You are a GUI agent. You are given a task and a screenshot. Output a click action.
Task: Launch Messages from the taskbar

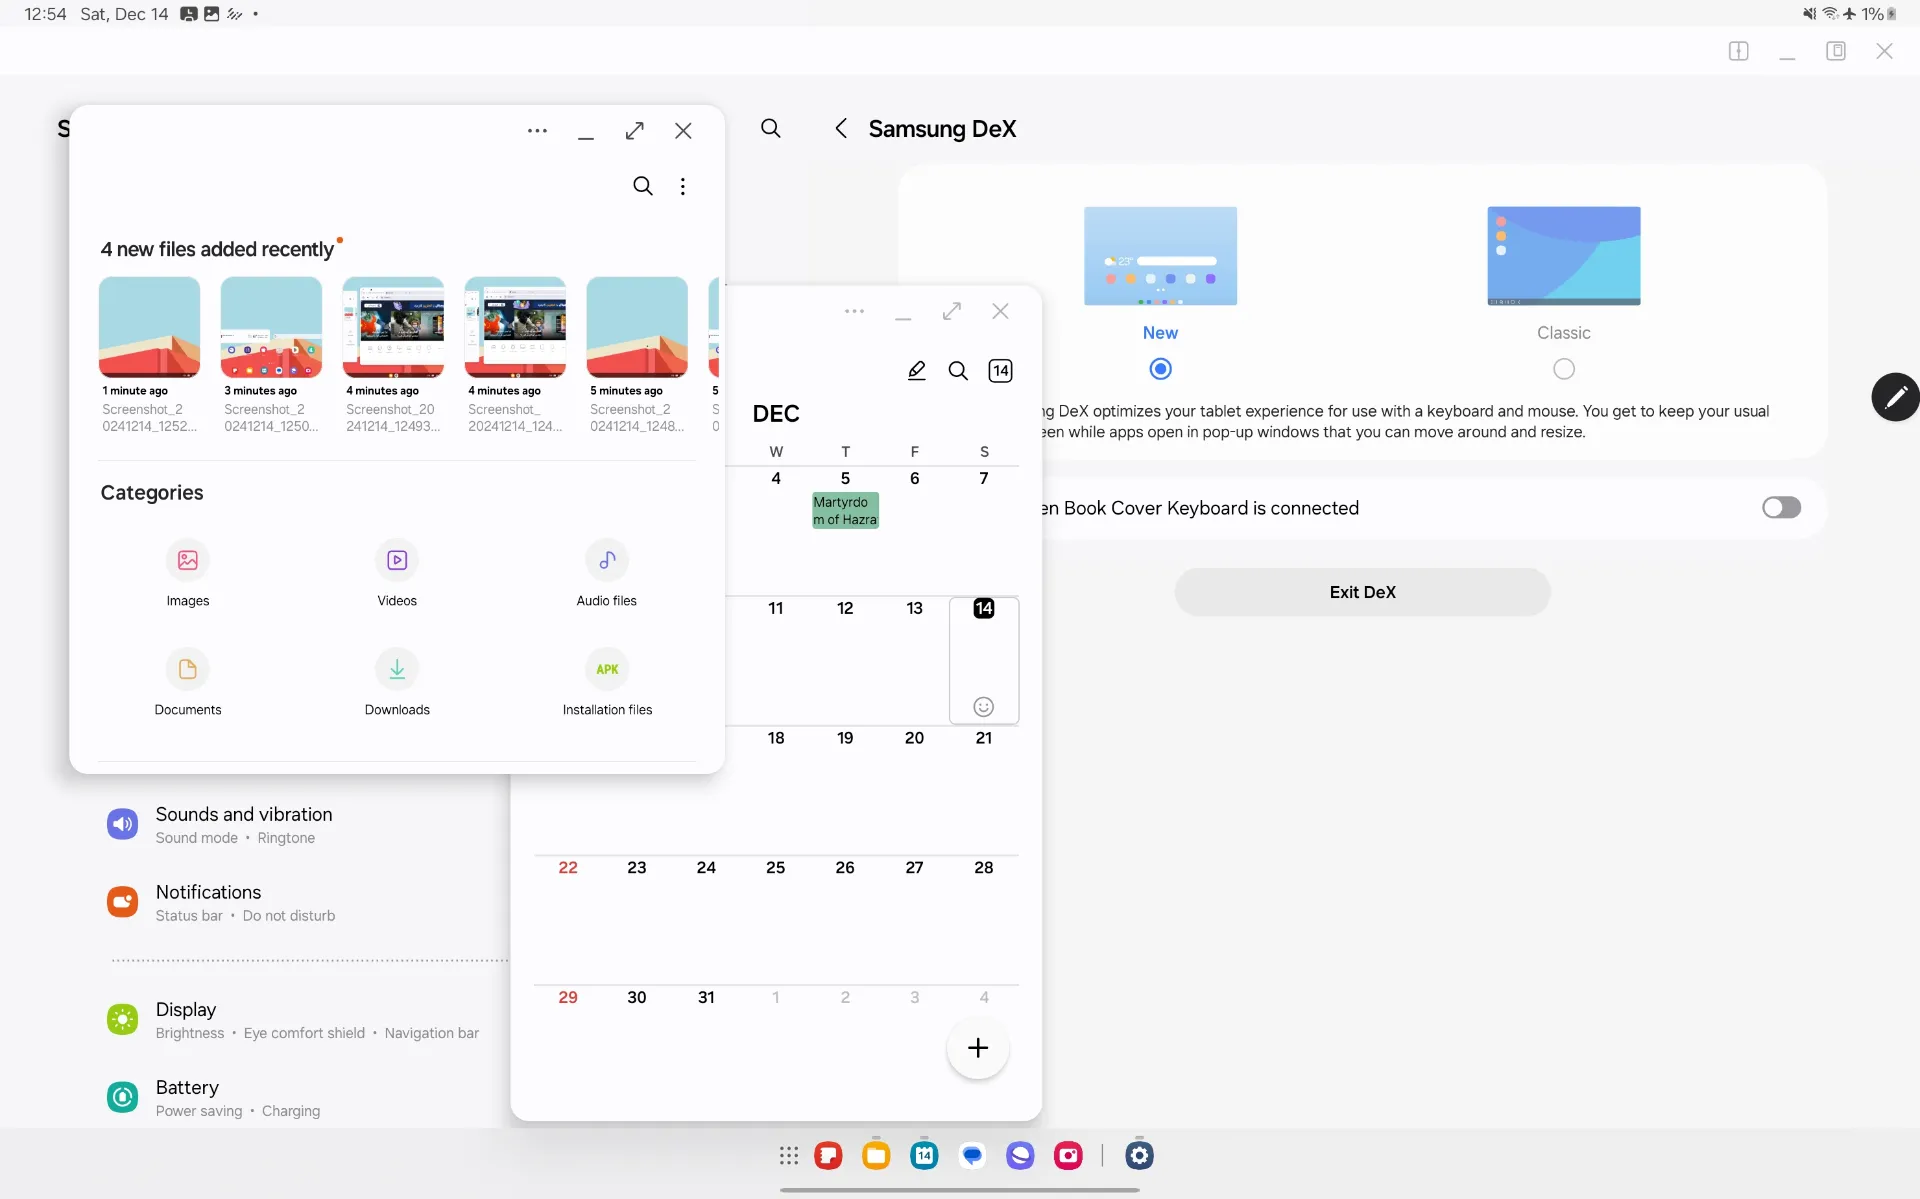coord(972,1156)
